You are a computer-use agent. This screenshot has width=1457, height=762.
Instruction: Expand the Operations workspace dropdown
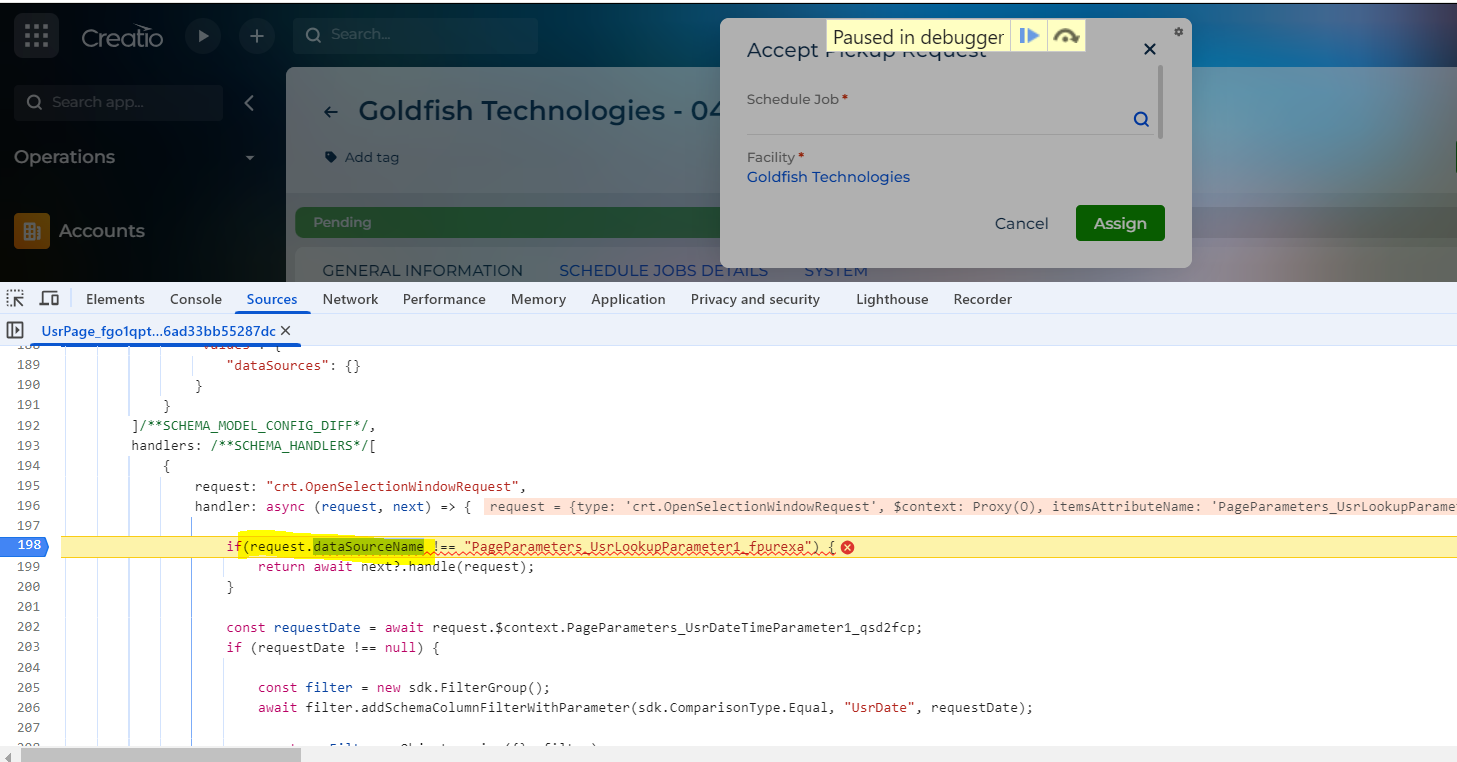click(250, 158)
